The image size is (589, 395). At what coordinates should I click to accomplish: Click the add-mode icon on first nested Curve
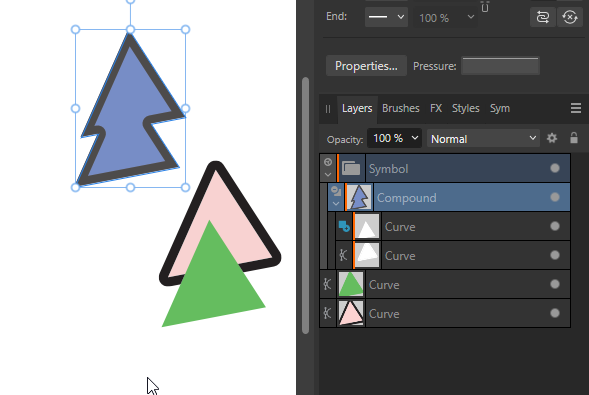tap(344, 226)
